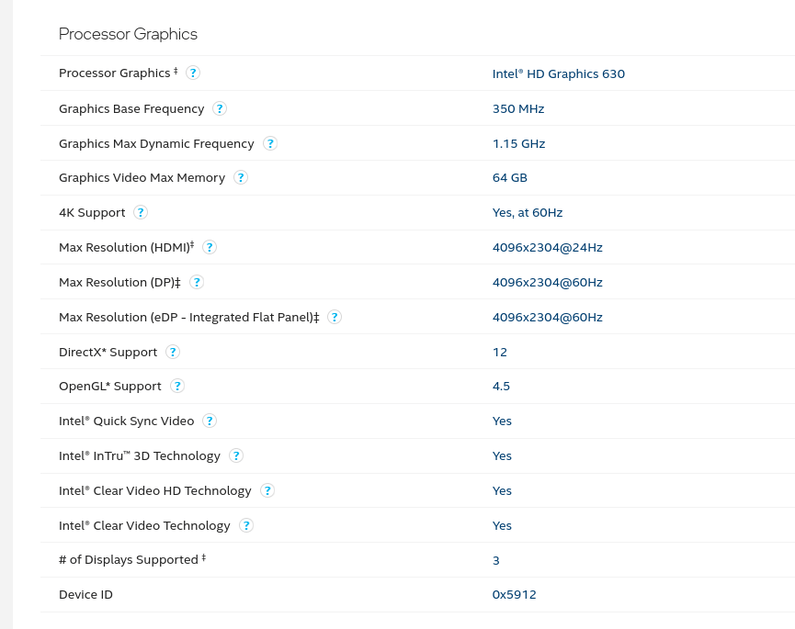The height and width of the screenshot is (629, 795).
Task: Select the 4096x2304@24Hz HDMI resolution value
Action: click(x=547, y=248)
